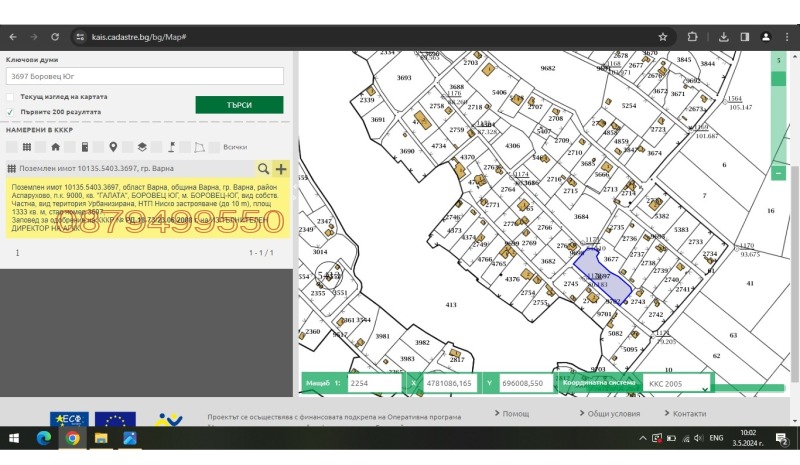This screenshot has height=465, width=800.
Task: Click the keywords search input field
Action: [x=145, y=76]
